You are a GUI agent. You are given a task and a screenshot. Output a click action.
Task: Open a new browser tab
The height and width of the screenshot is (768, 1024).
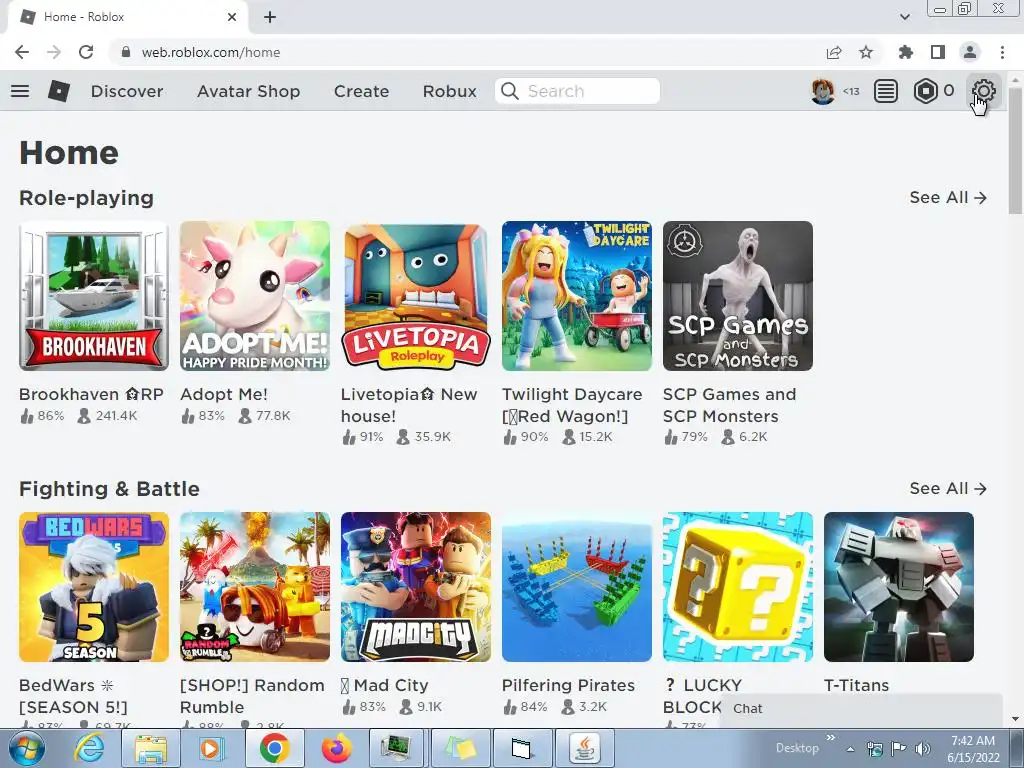270,17
